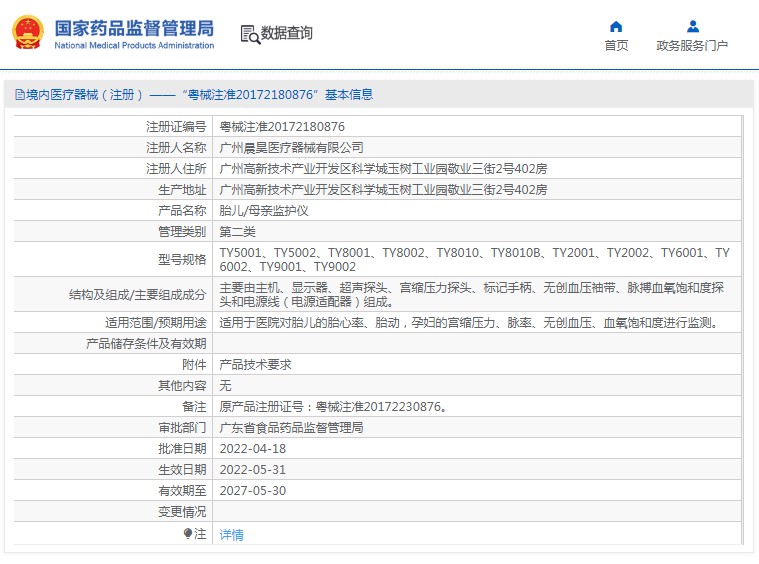
Task: Click the 其他内容 label
Action: 182,385
